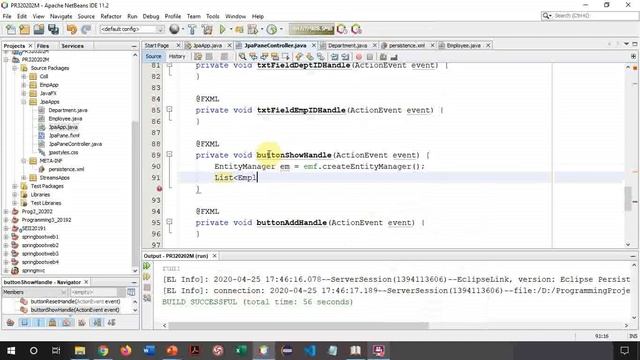The width and height of the screenshot is (640, 360).
Task: Switch to the Files panel tab
Action: click(43, 46)
